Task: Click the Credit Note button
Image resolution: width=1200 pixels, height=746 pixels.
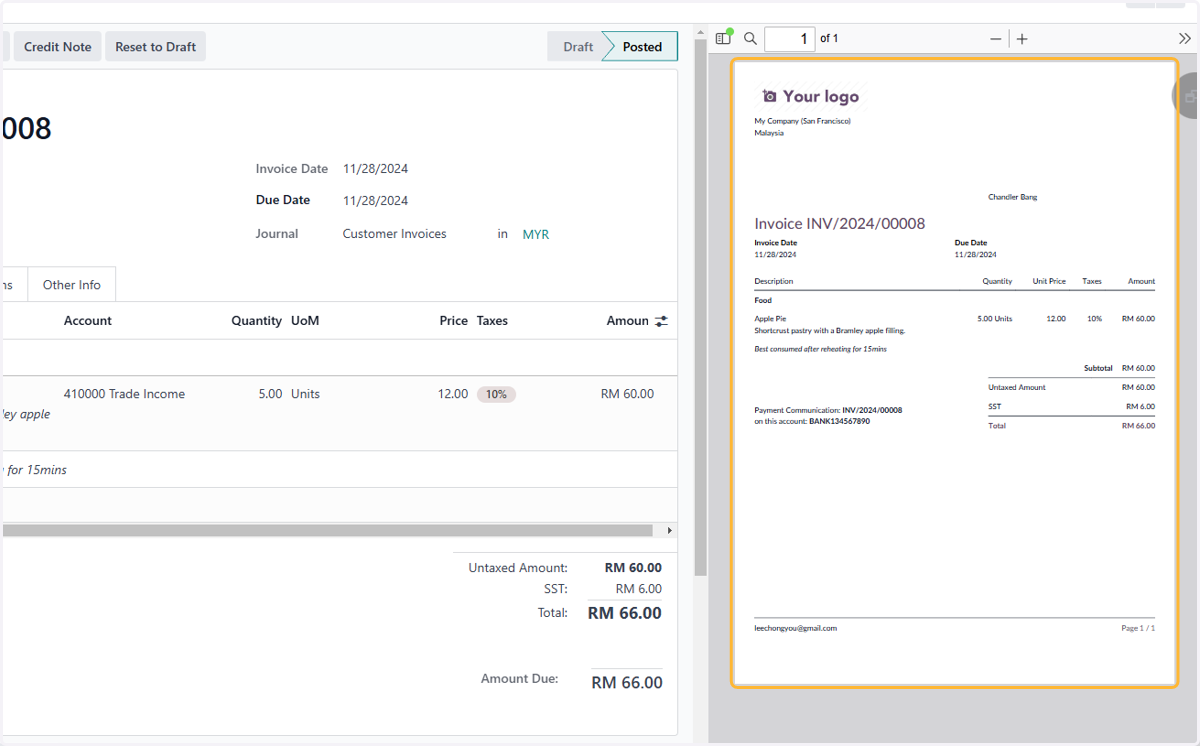Action: click(58, 47)
